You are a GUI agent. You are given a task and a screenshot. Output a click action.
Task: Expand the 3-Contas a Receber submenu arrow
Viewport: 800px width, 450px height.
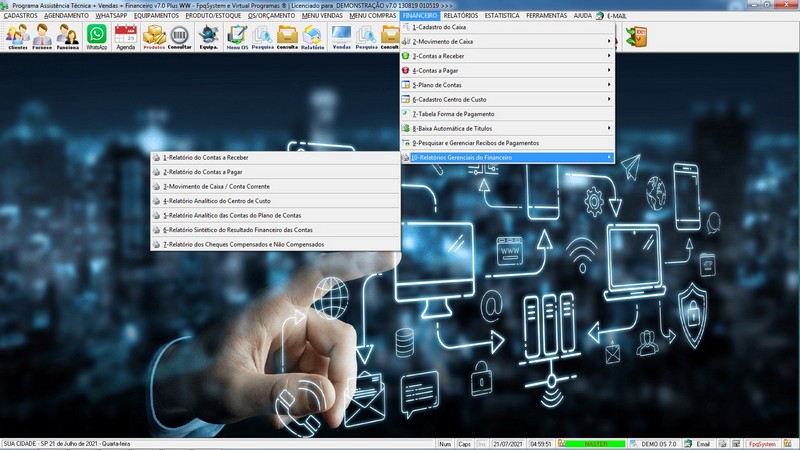(x=609, y=56)
